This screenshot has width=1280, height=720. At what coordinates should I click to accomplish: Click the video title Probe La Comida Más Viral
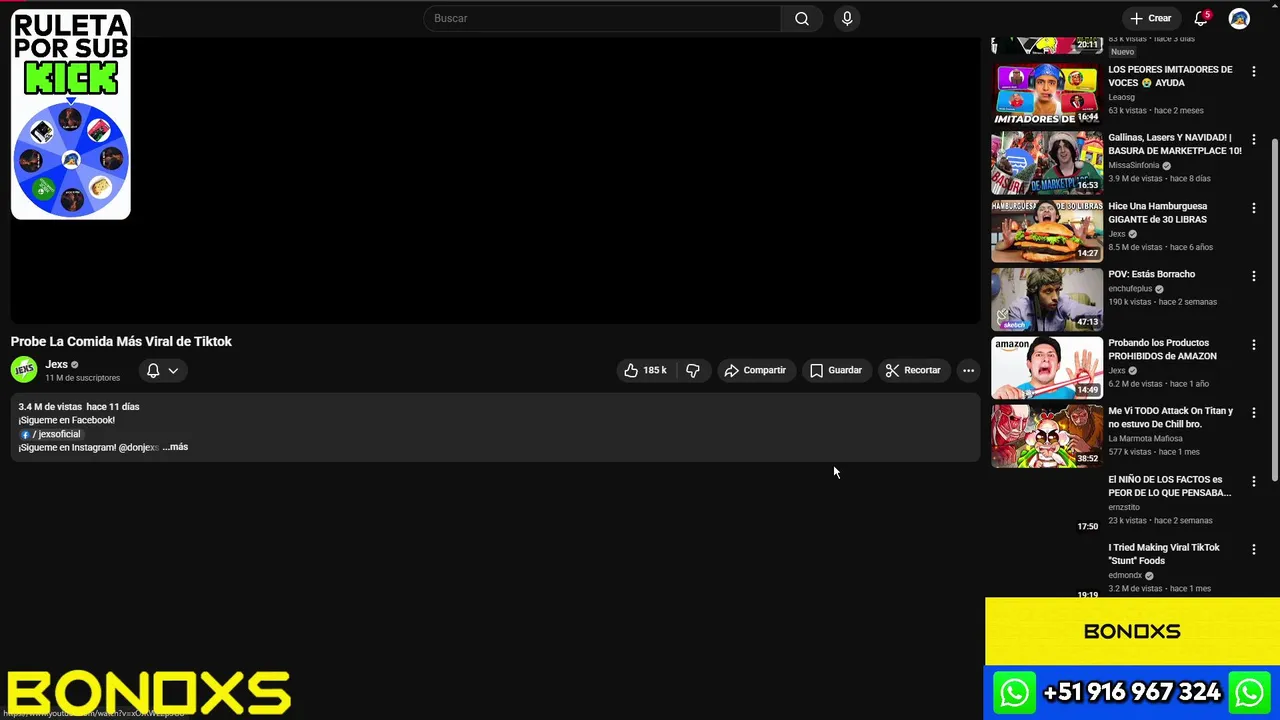tap(121, 341)
